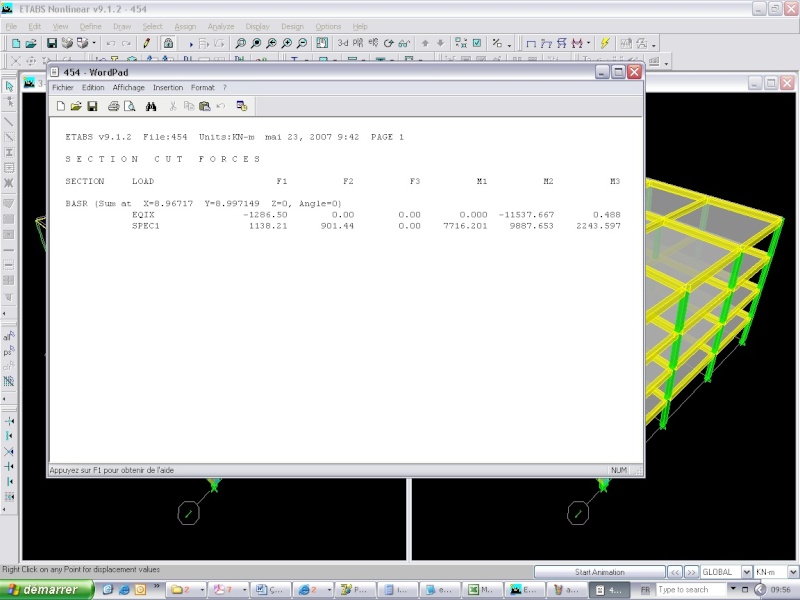Screen dimensions: 800x600
Task: Click the SECTION CUT FORCES heading
Action: (x=163, y=159)
